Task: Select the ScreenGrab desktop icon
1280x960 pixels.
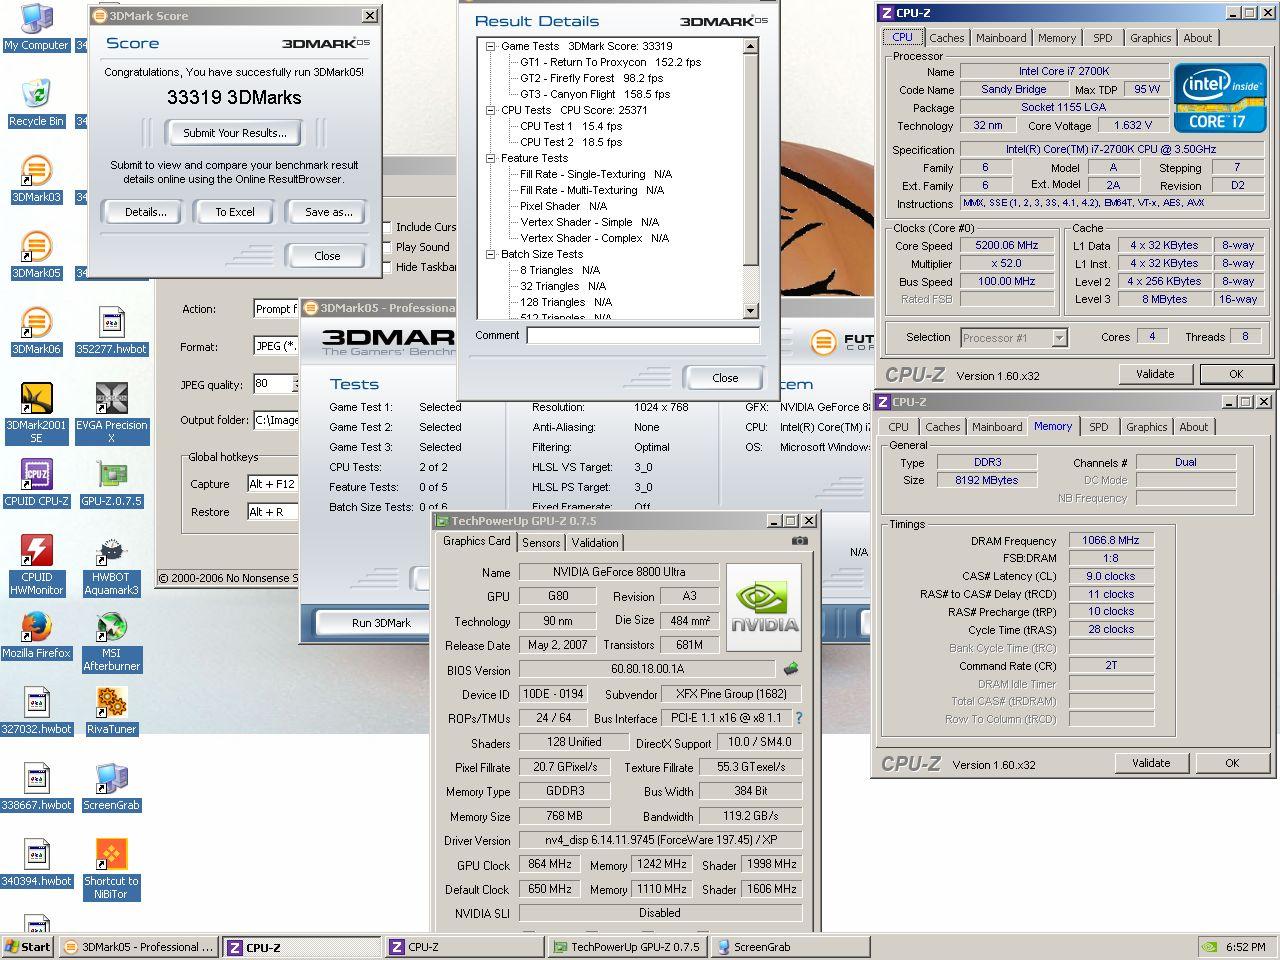Action: pyautogui.click(x=111, y=787)
